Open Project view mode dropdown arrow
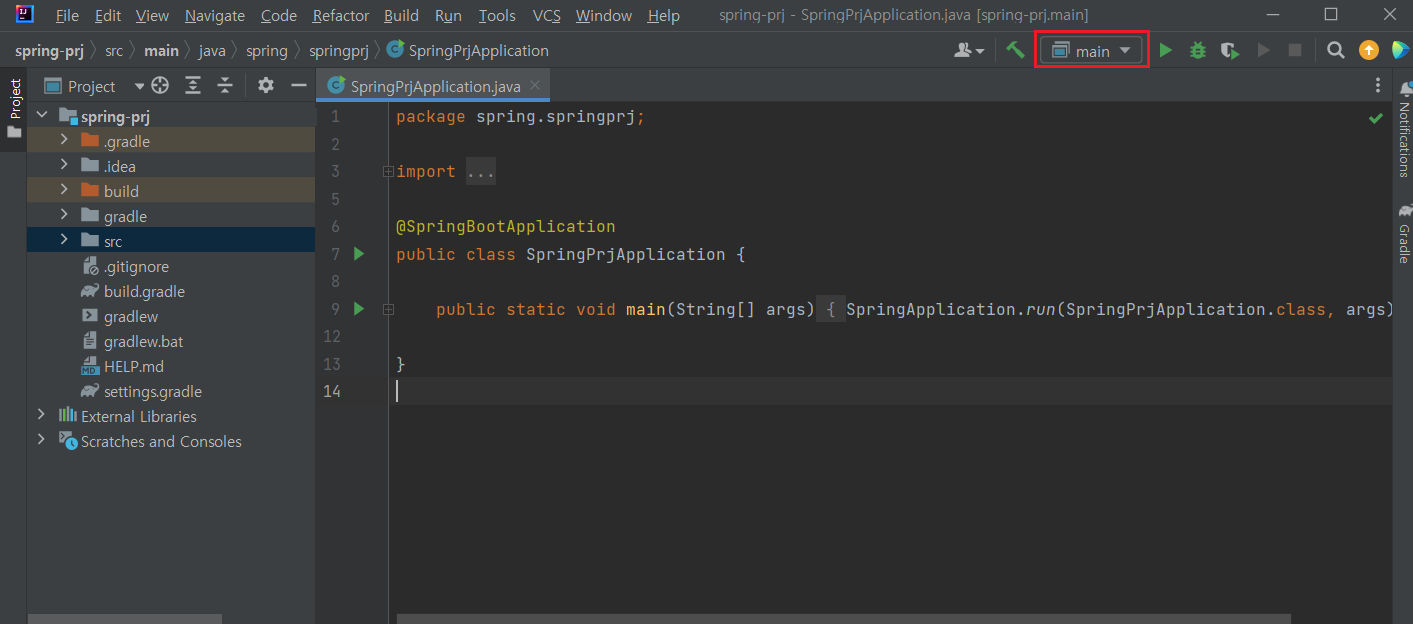 pyautogui.click(x=139, y=86)
